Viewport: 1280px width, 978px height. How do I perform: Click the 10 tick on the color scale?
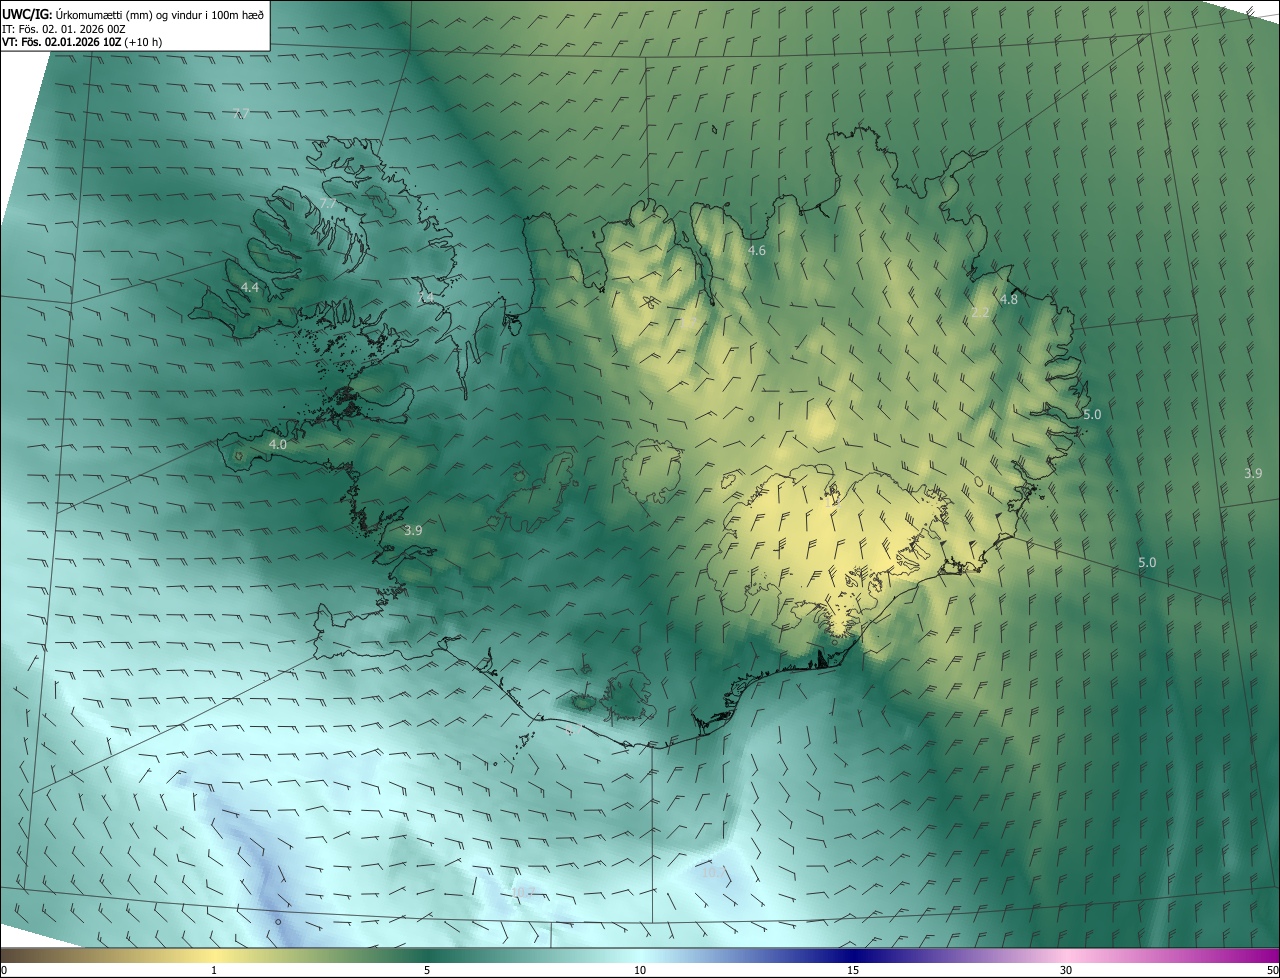point(640,970)
